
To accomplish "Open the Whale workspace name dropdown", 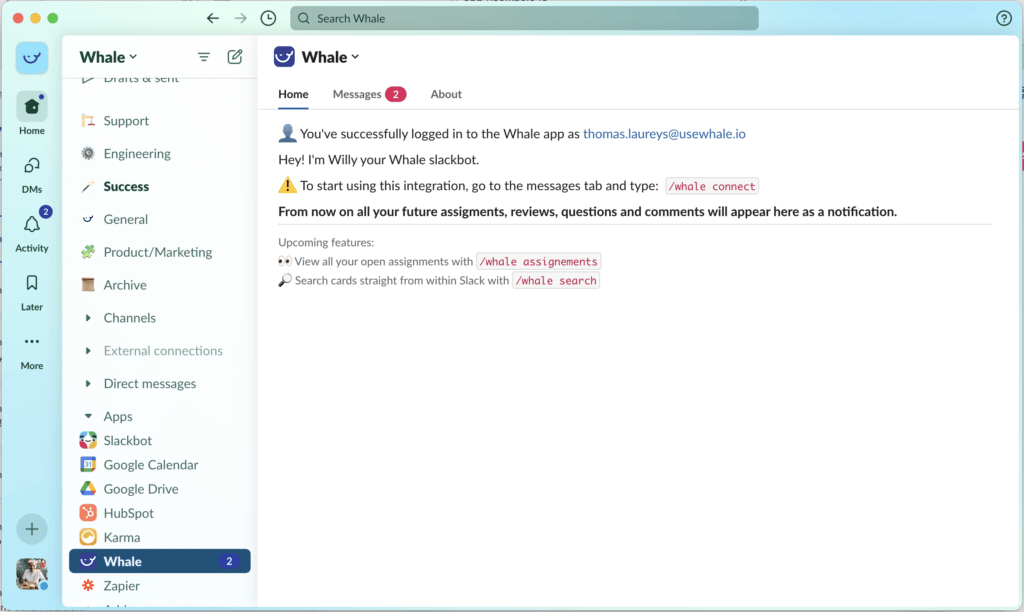I will pyautogui.click(x=109, y=57).
